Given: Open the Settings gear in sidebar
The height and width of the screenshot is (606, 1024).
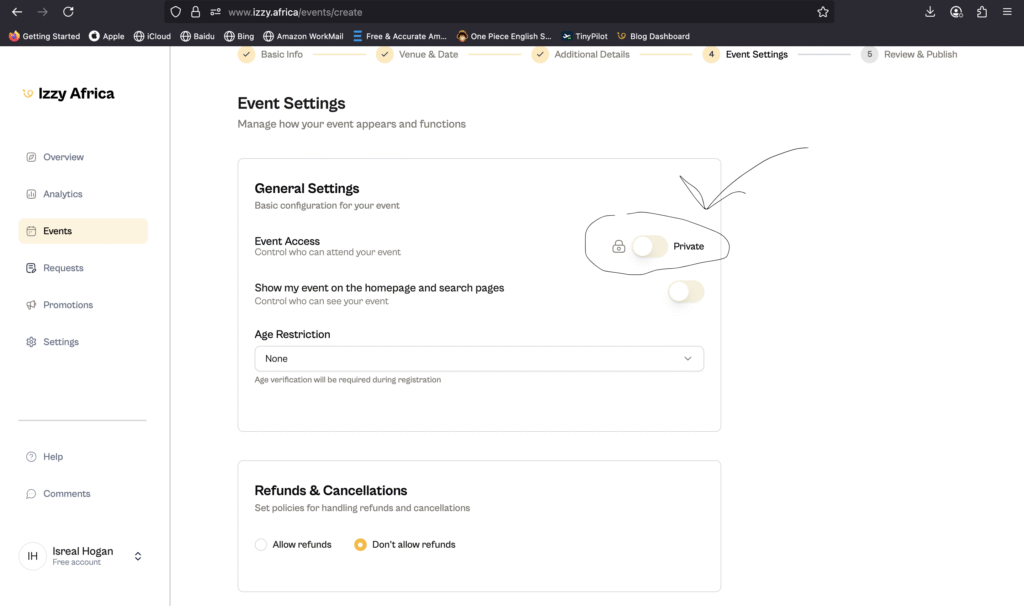Looking at the screenshot, I should click(32, 342).
